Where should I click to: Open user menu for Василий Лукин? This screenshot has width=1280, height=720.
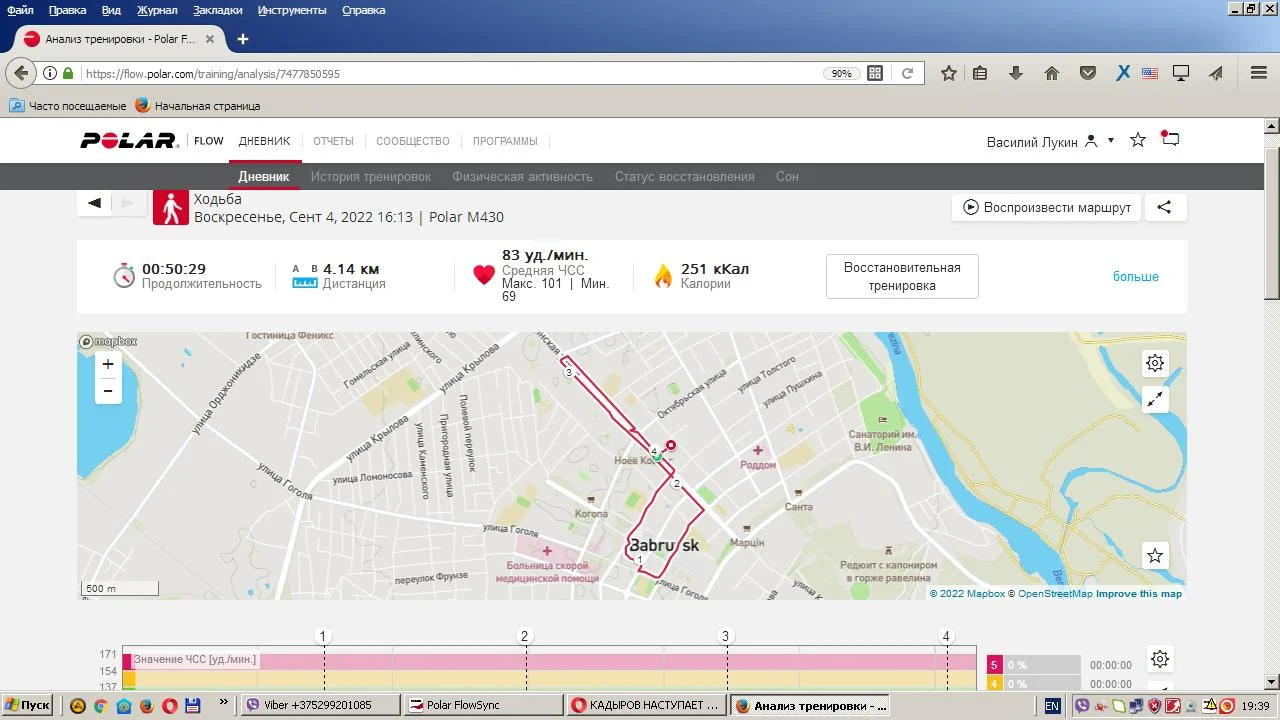coord(1050,142)
